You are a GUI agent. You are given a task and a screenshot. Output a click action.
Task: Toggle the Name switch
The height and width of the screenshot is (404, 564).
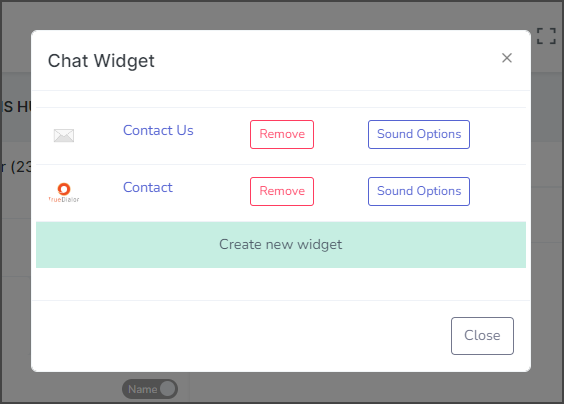pos(150,389)
